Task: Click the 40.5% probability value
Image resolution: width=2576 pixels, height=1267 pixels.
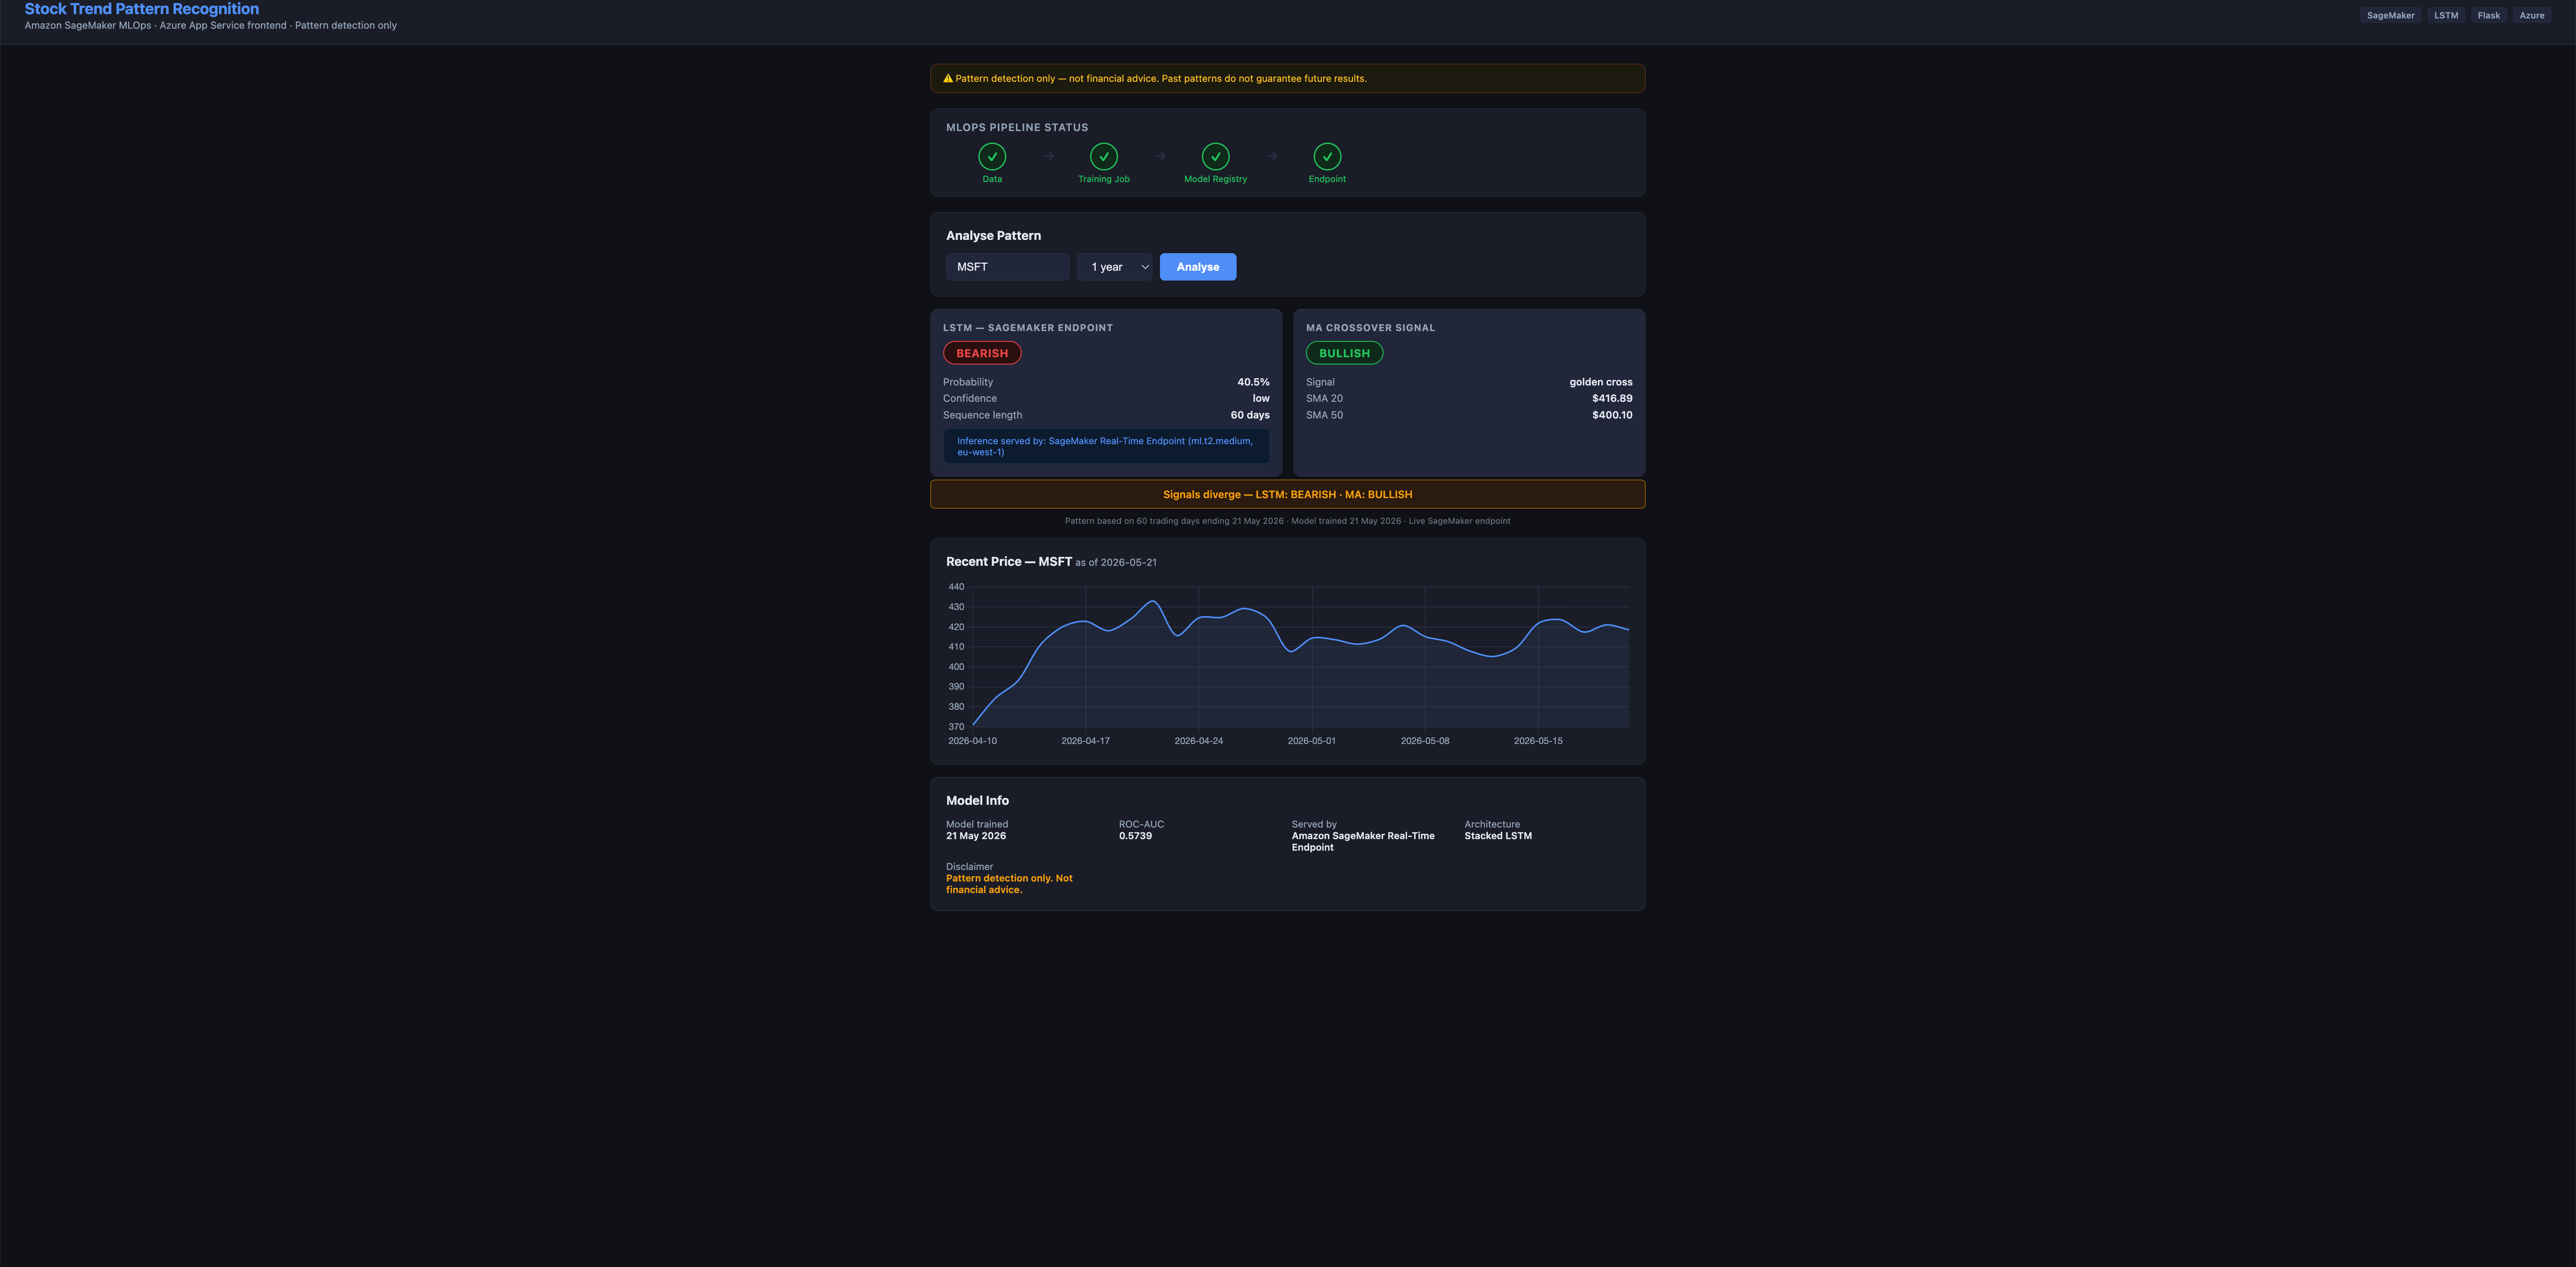Action: [1252, 382]
